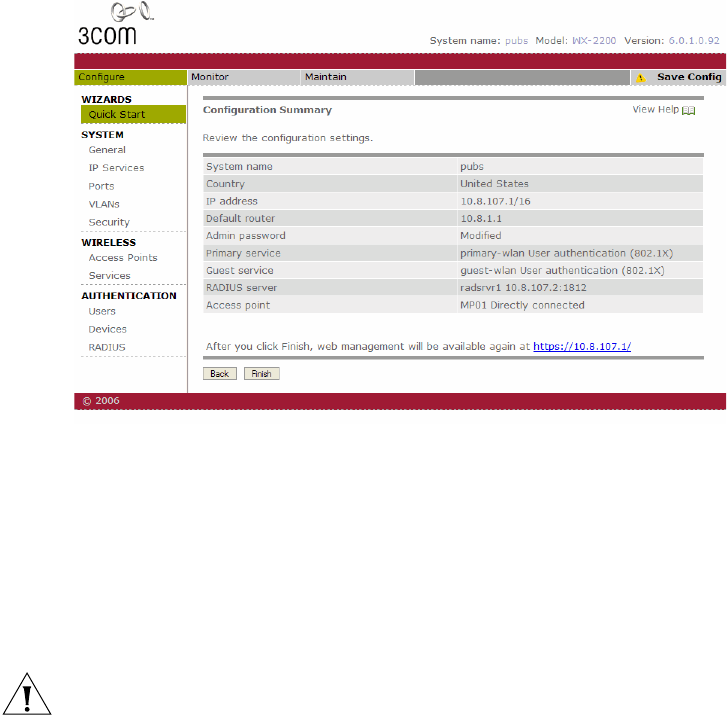
Task: Click the version 6.0.1.0.92 value
Action: pyautogui.click(x=694, y=41)
